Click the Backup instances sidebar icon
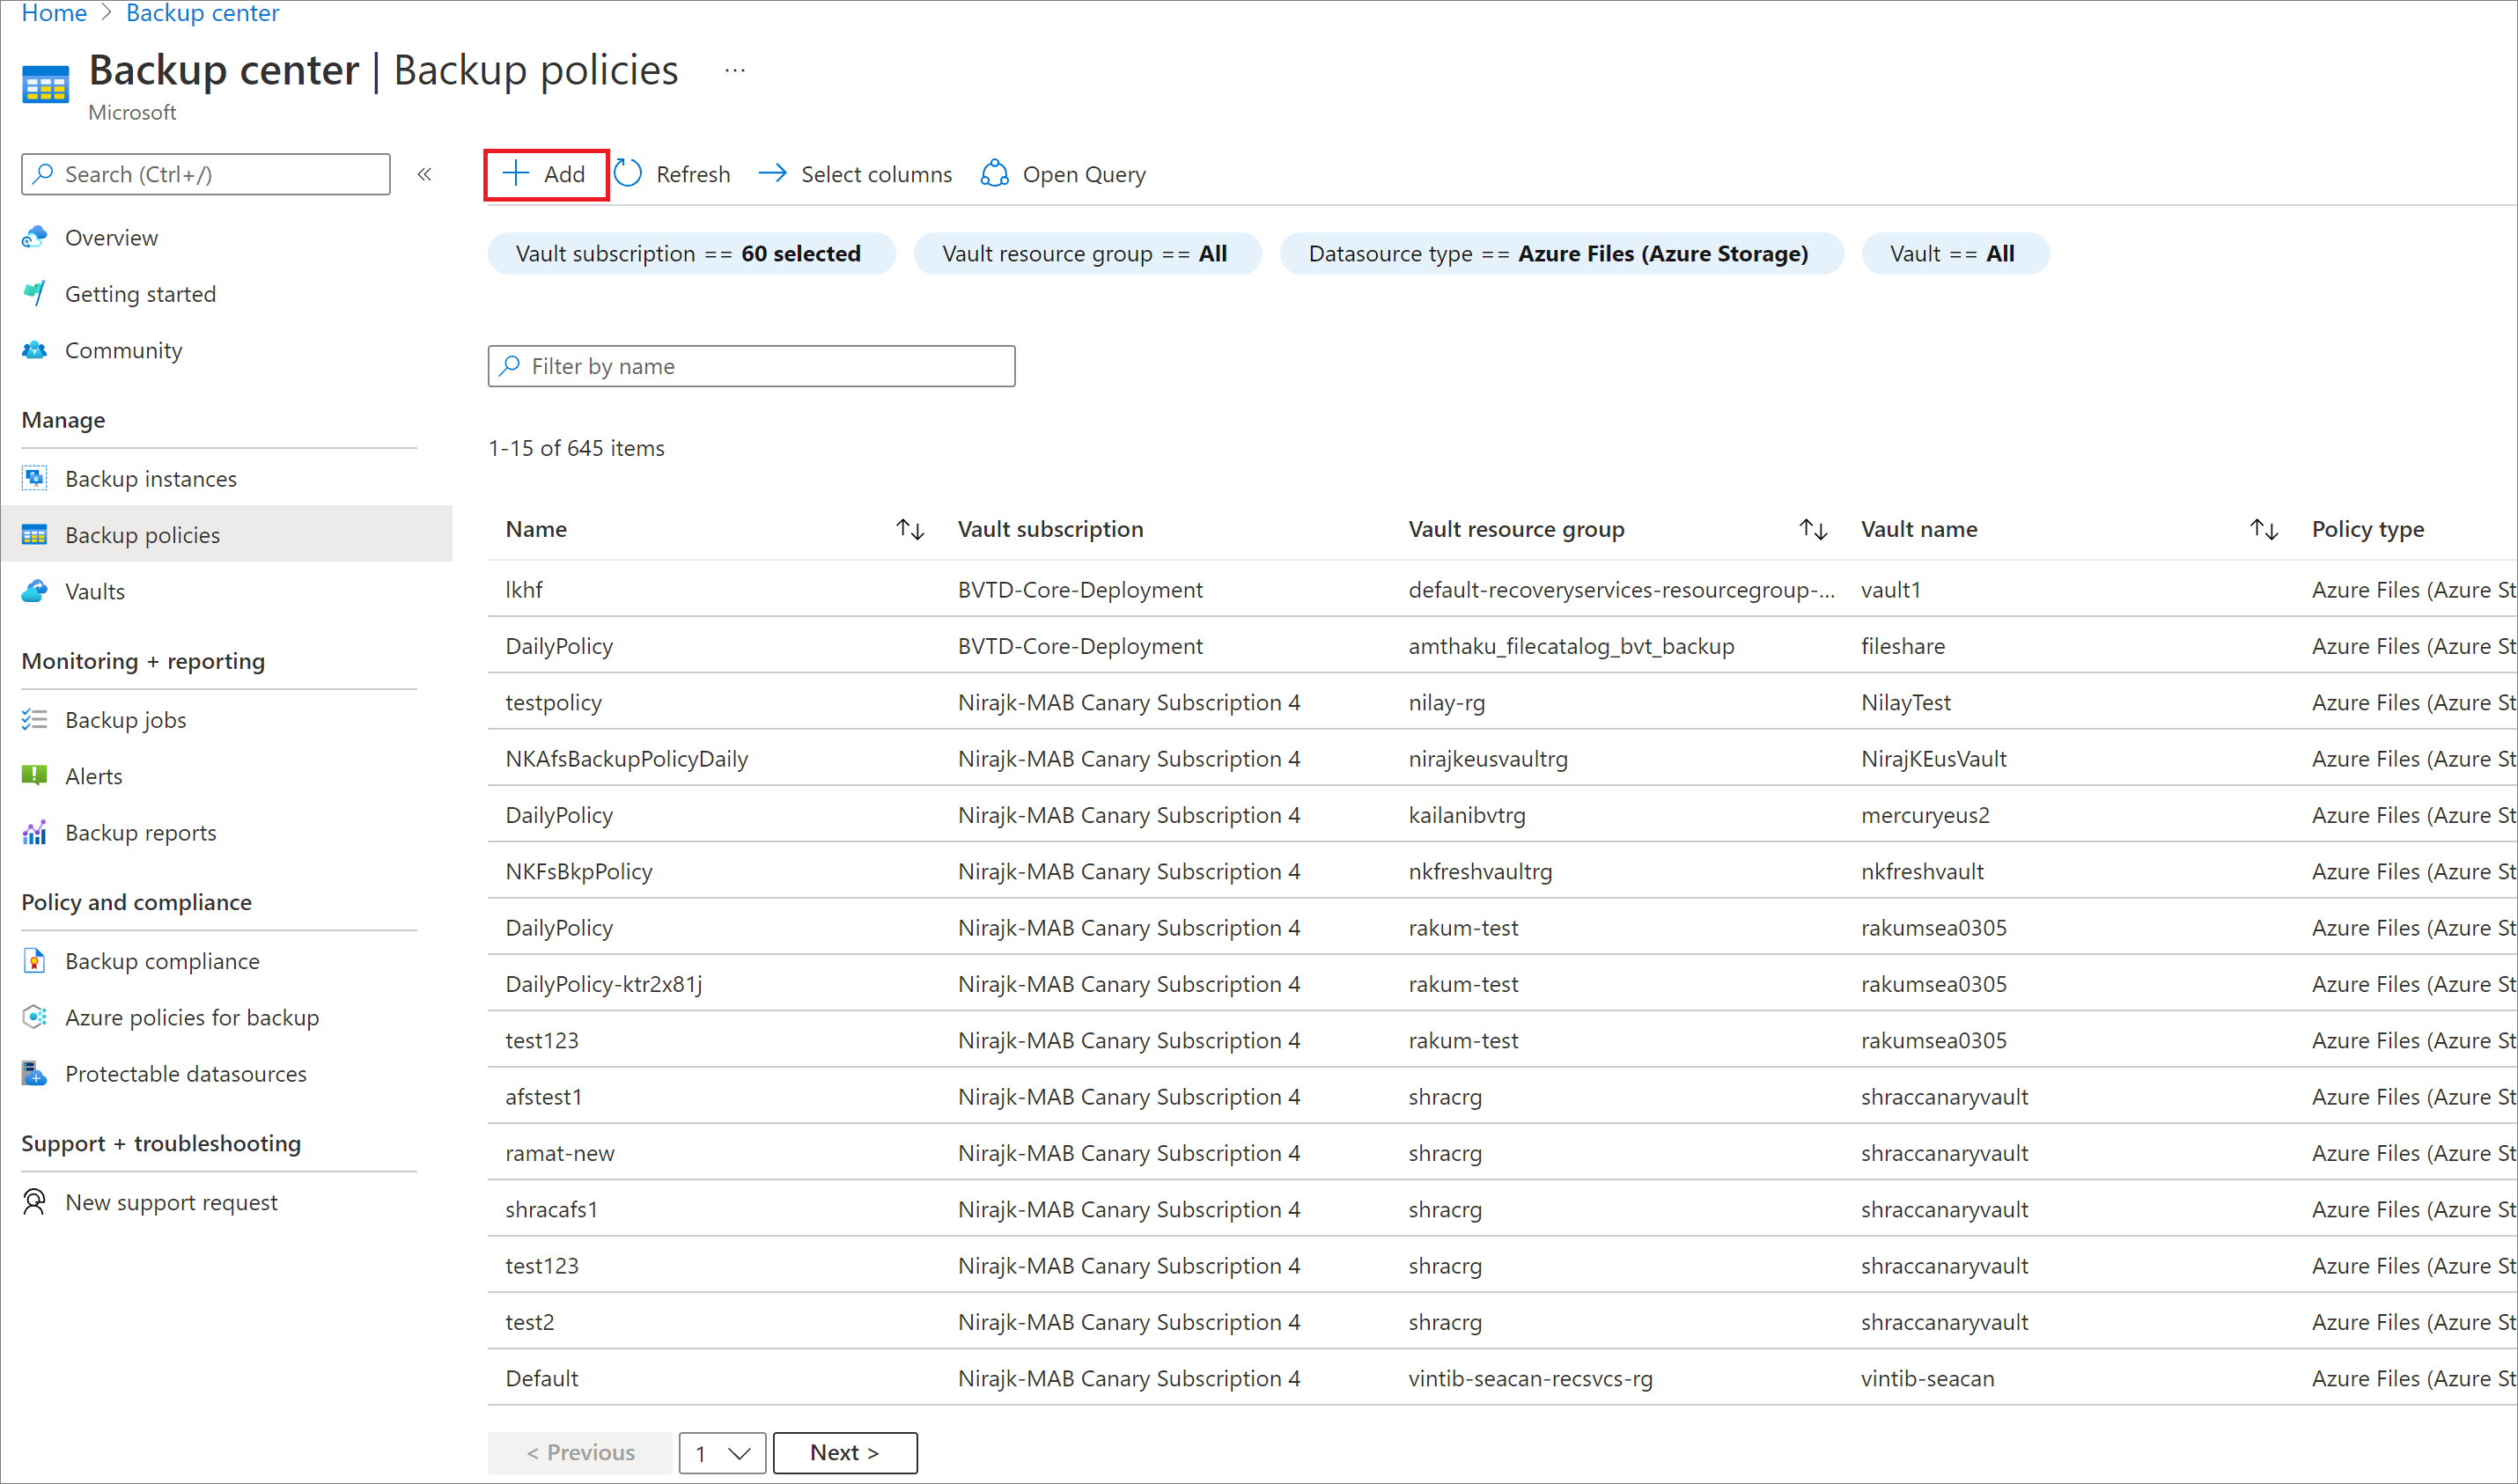Screen dimensions: 2518x1484 click(33, 477)
